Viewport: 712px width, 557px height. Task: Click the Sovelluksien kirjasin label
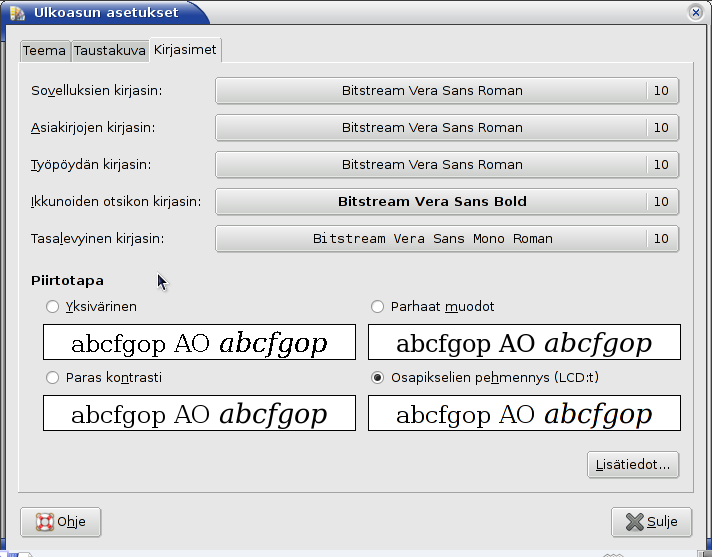(x=97, y=91)
